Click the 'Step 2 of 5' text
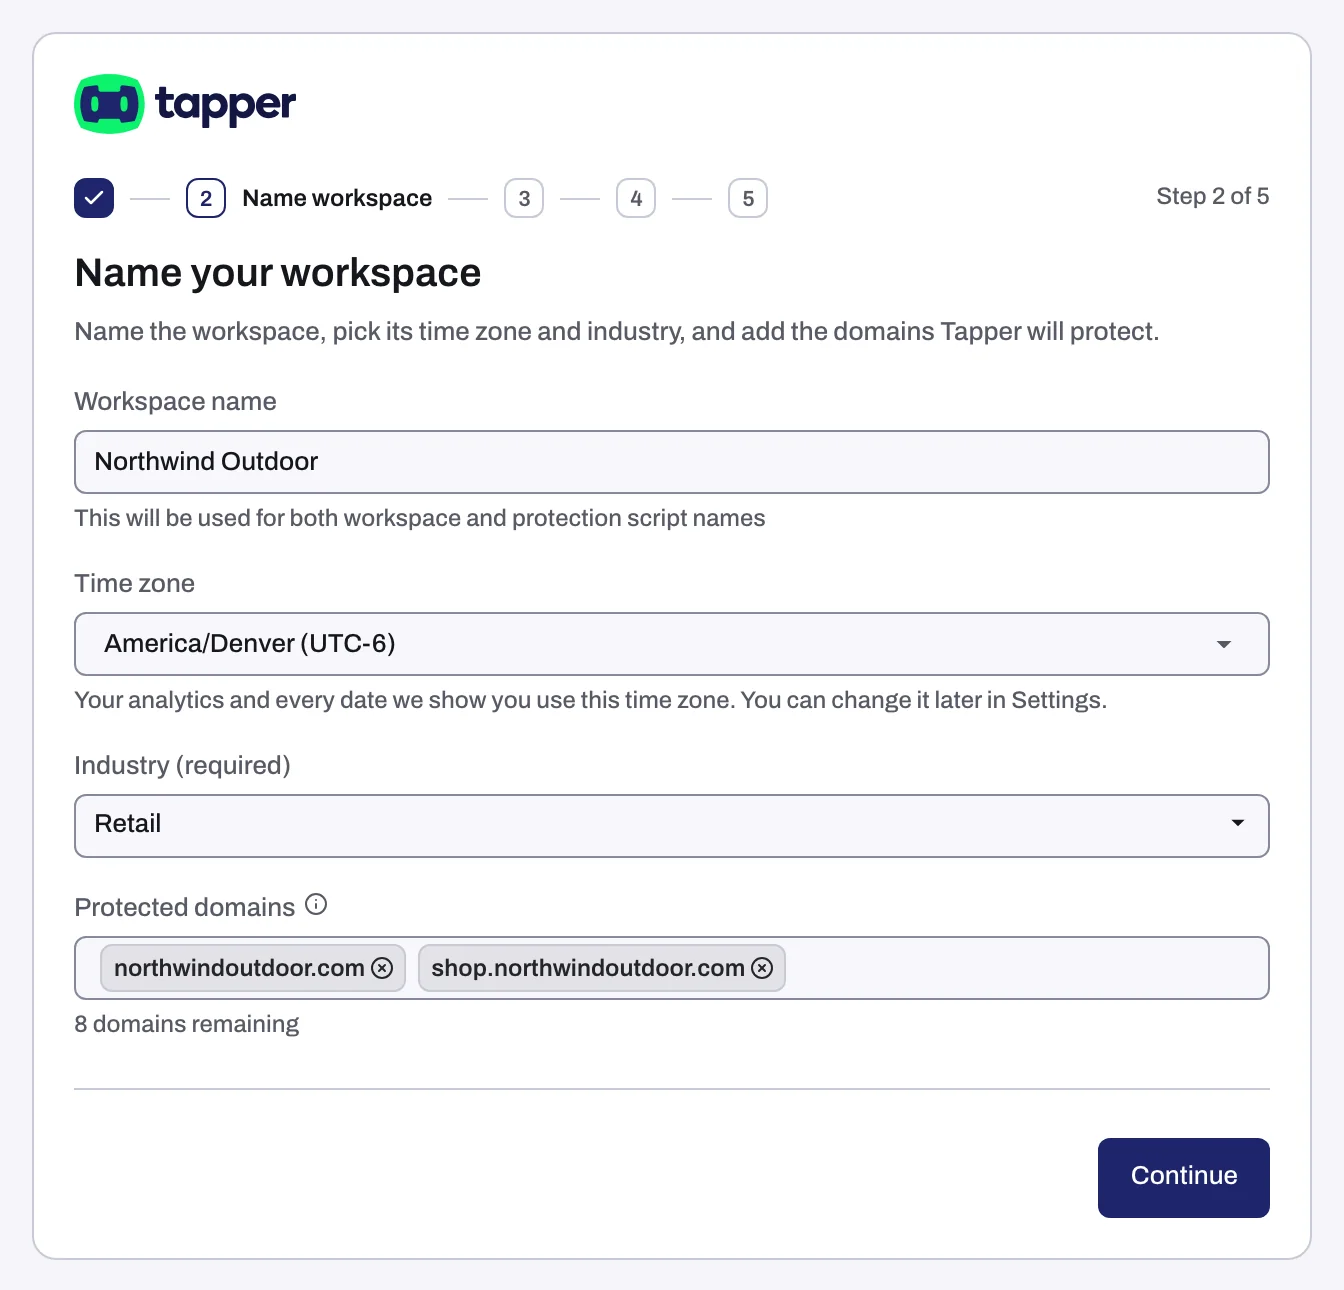1344x1290 pixels. tap(1213, 196)
